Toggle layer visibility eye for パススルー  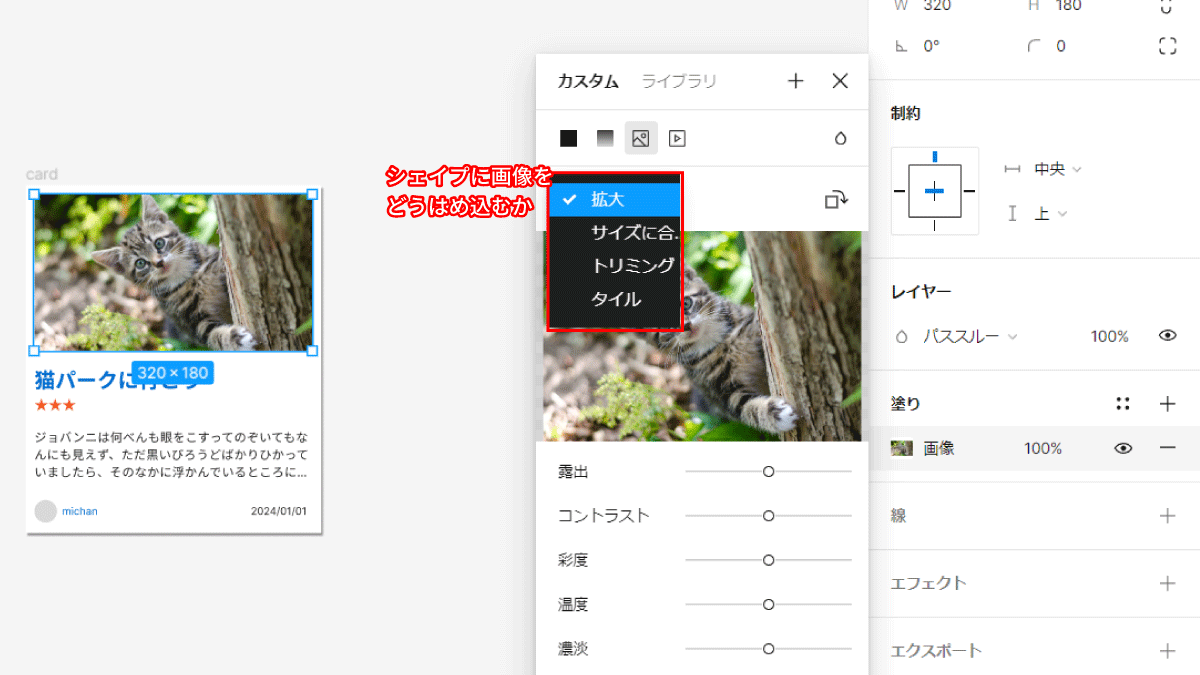click(1167, 336)
